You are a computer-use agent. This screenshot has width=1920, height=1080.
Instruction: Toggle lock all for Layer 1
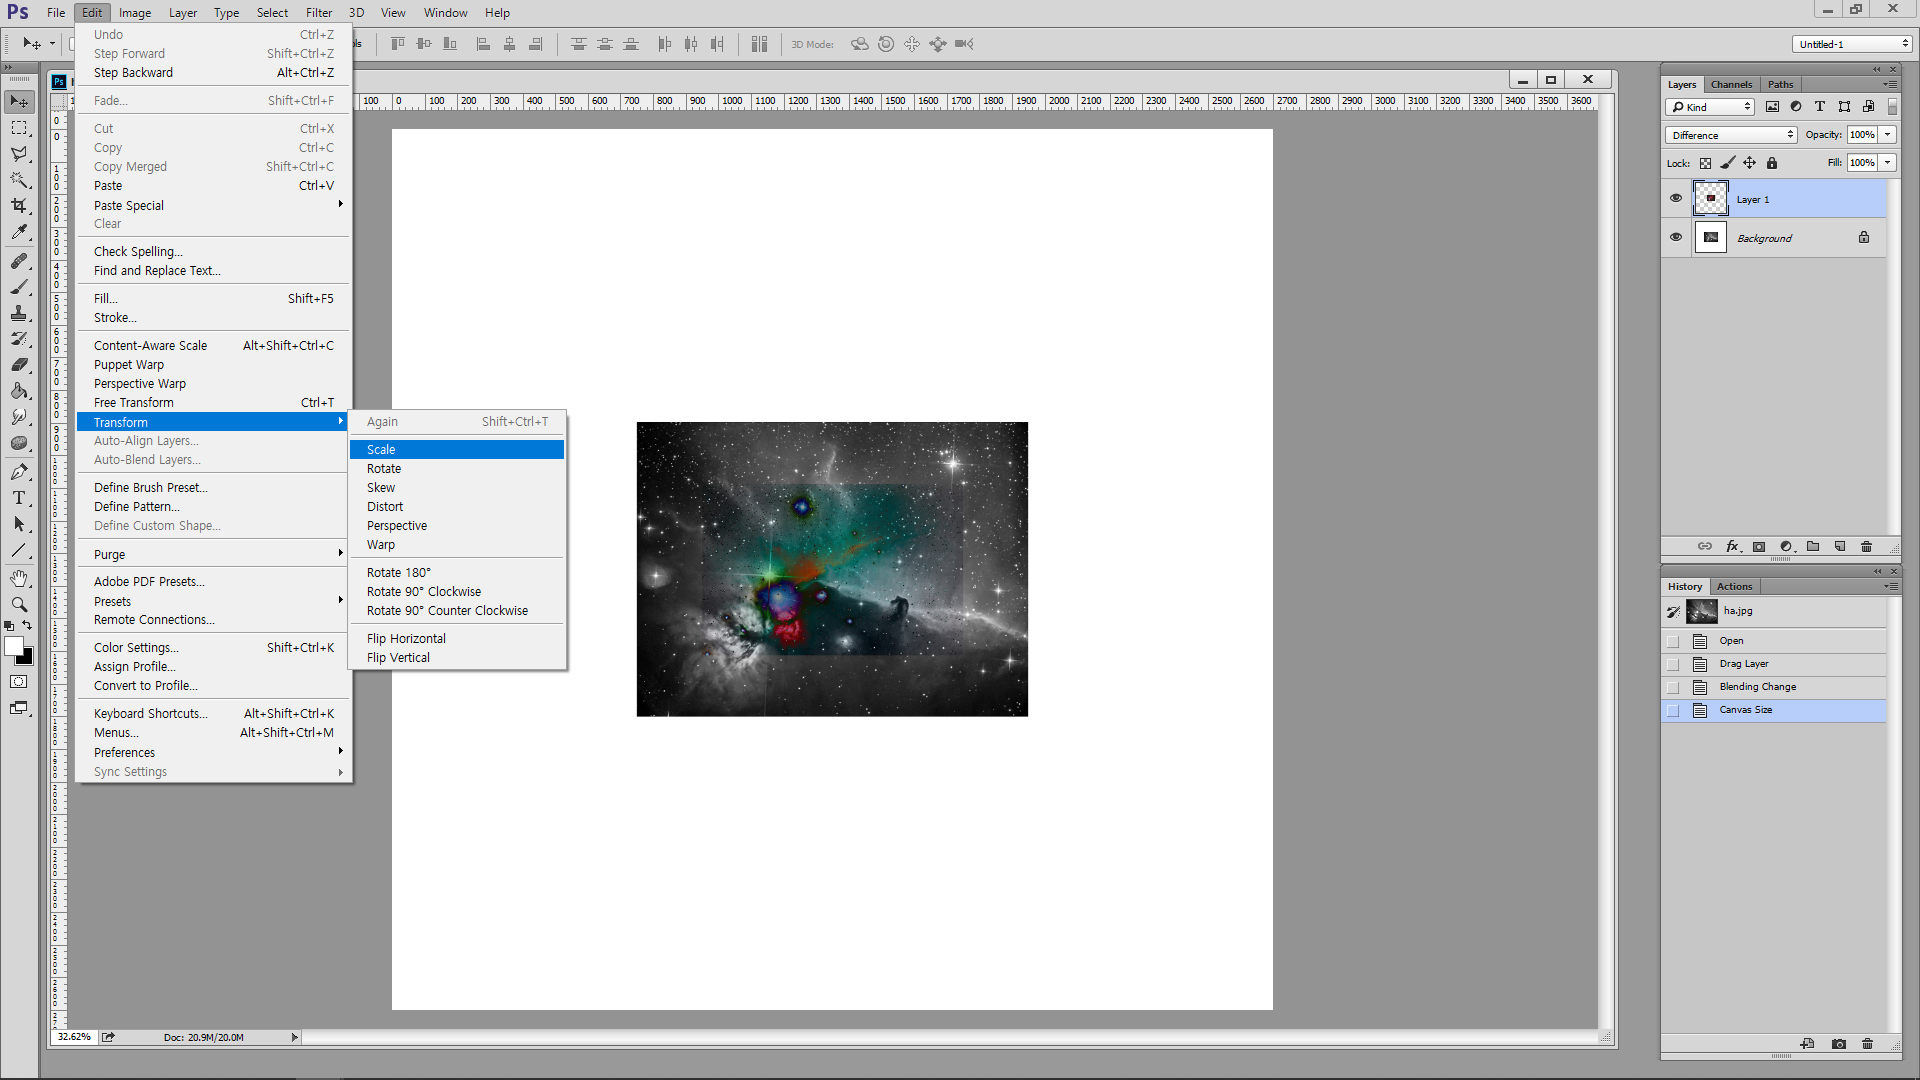[1772, 163]
